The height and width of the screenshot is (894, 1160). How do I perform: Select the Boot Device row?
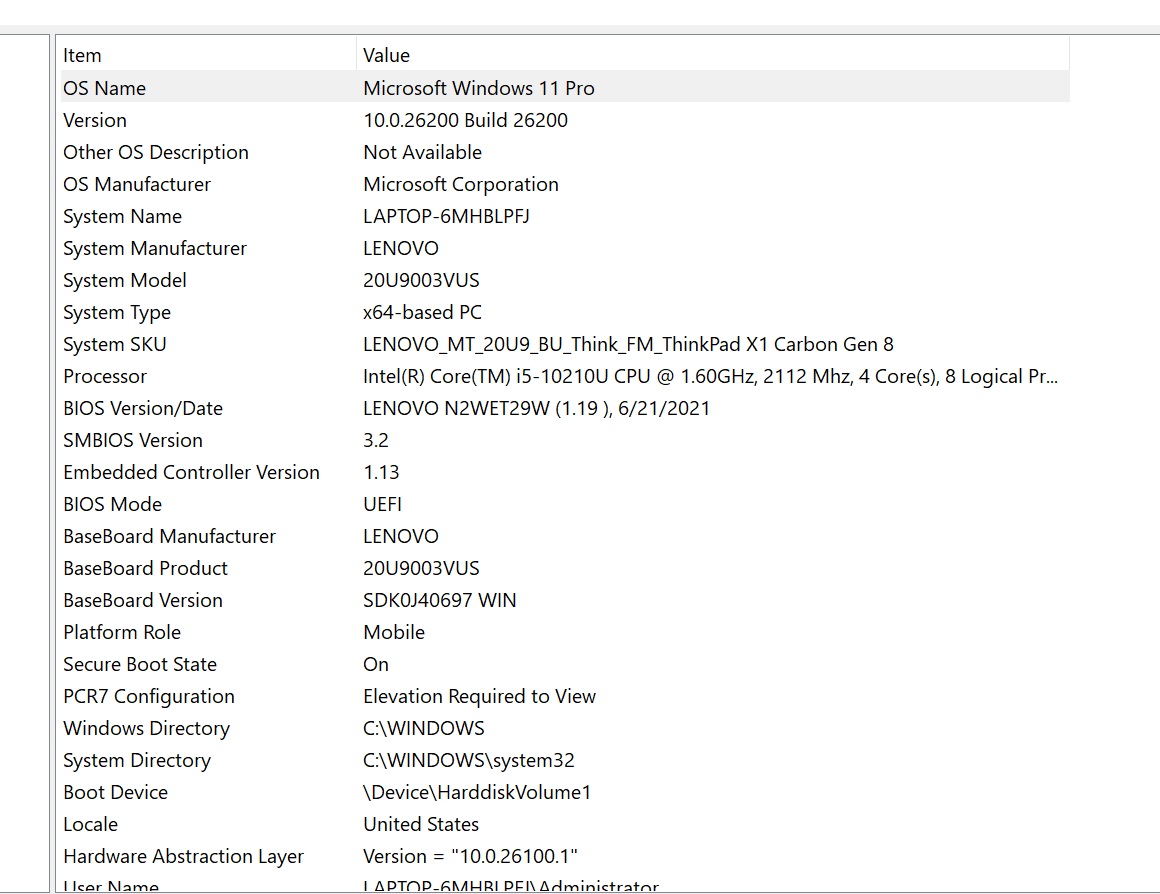click(x=564, y=792)
